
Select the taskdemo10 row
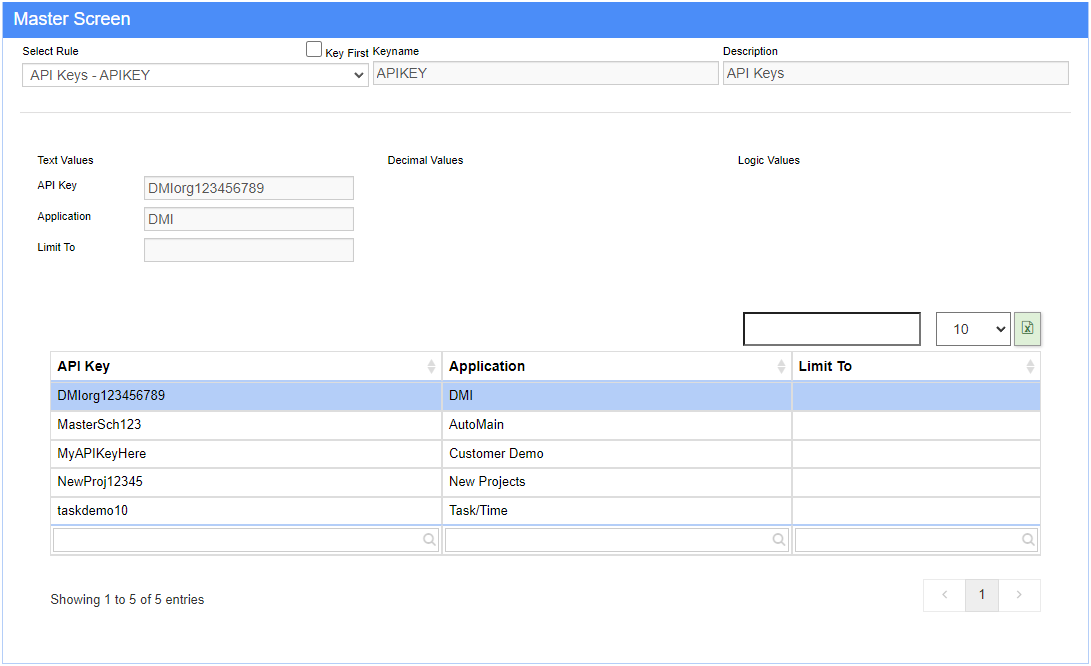[245, 511]
